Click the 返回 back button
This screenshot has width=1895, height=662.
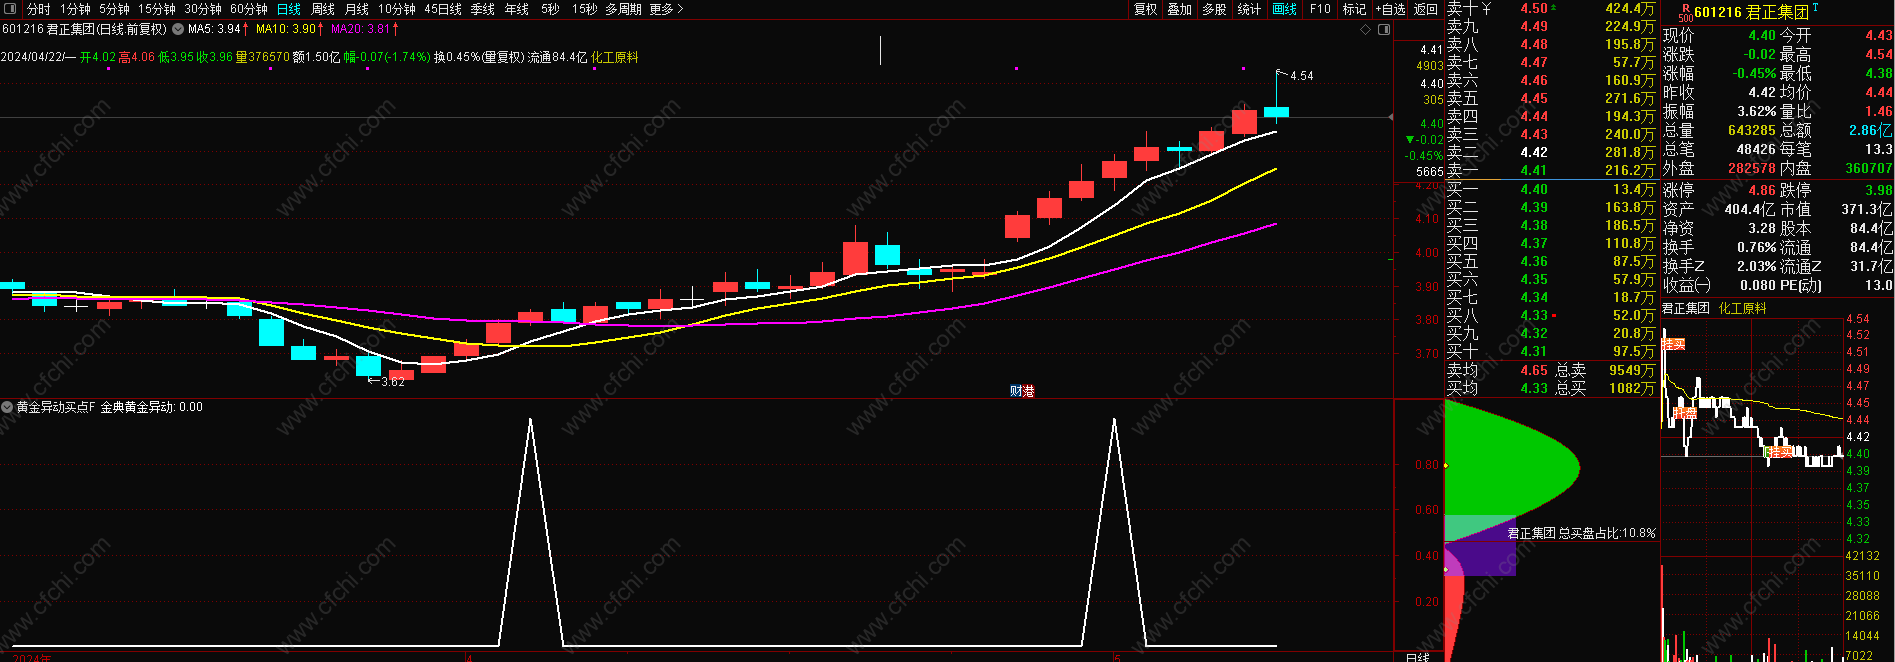[1426, 9]
